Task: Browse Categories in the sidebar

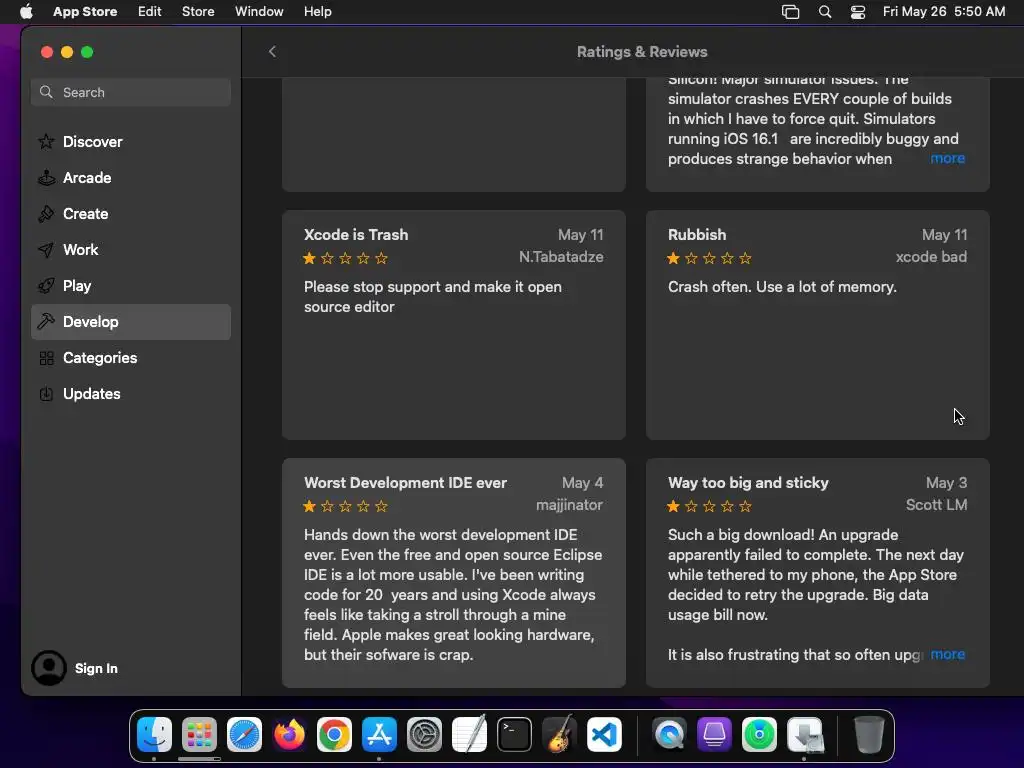Action: (131, 358)
